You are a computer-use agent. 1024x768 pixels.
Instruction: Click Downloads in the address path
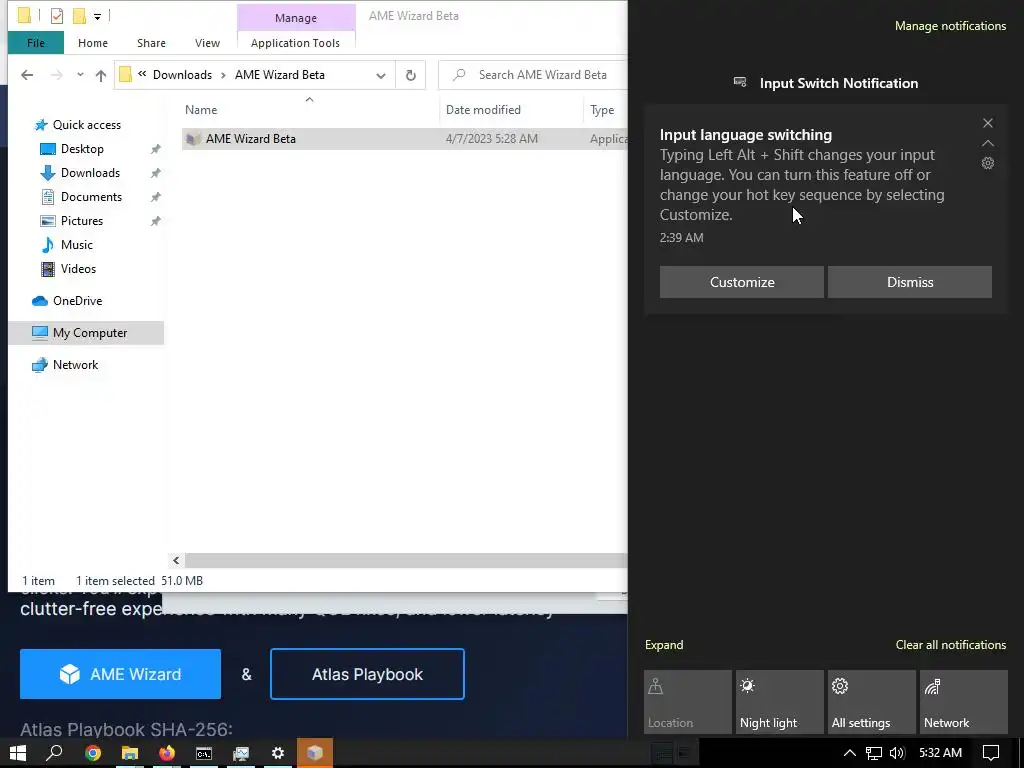click(182, 74)
